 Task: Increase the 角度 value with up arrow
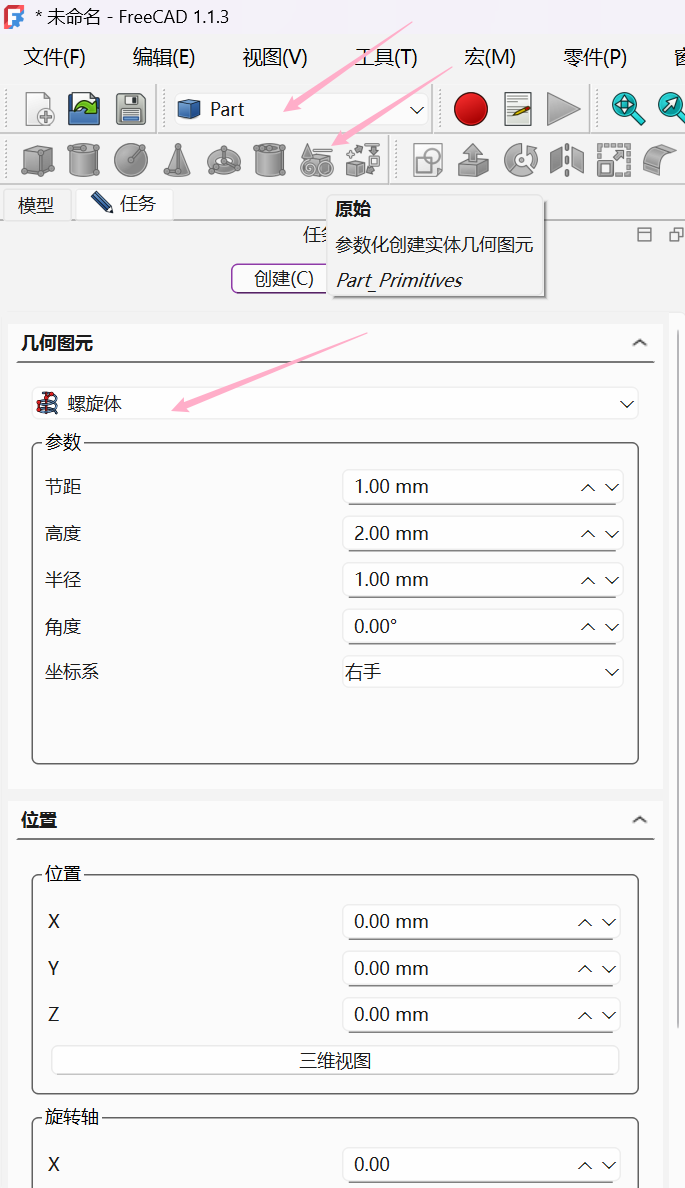588,627
